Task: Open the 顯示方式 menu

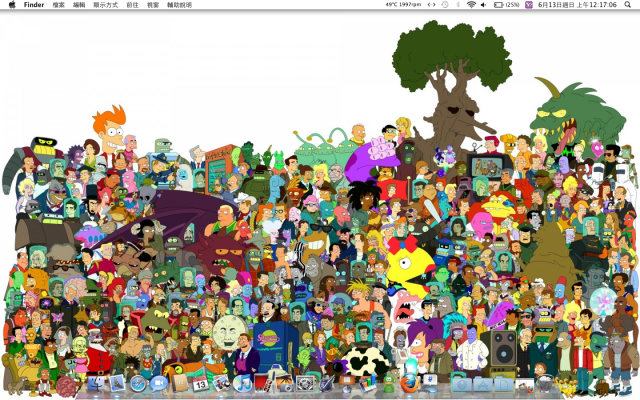Action: pos(106,5)
